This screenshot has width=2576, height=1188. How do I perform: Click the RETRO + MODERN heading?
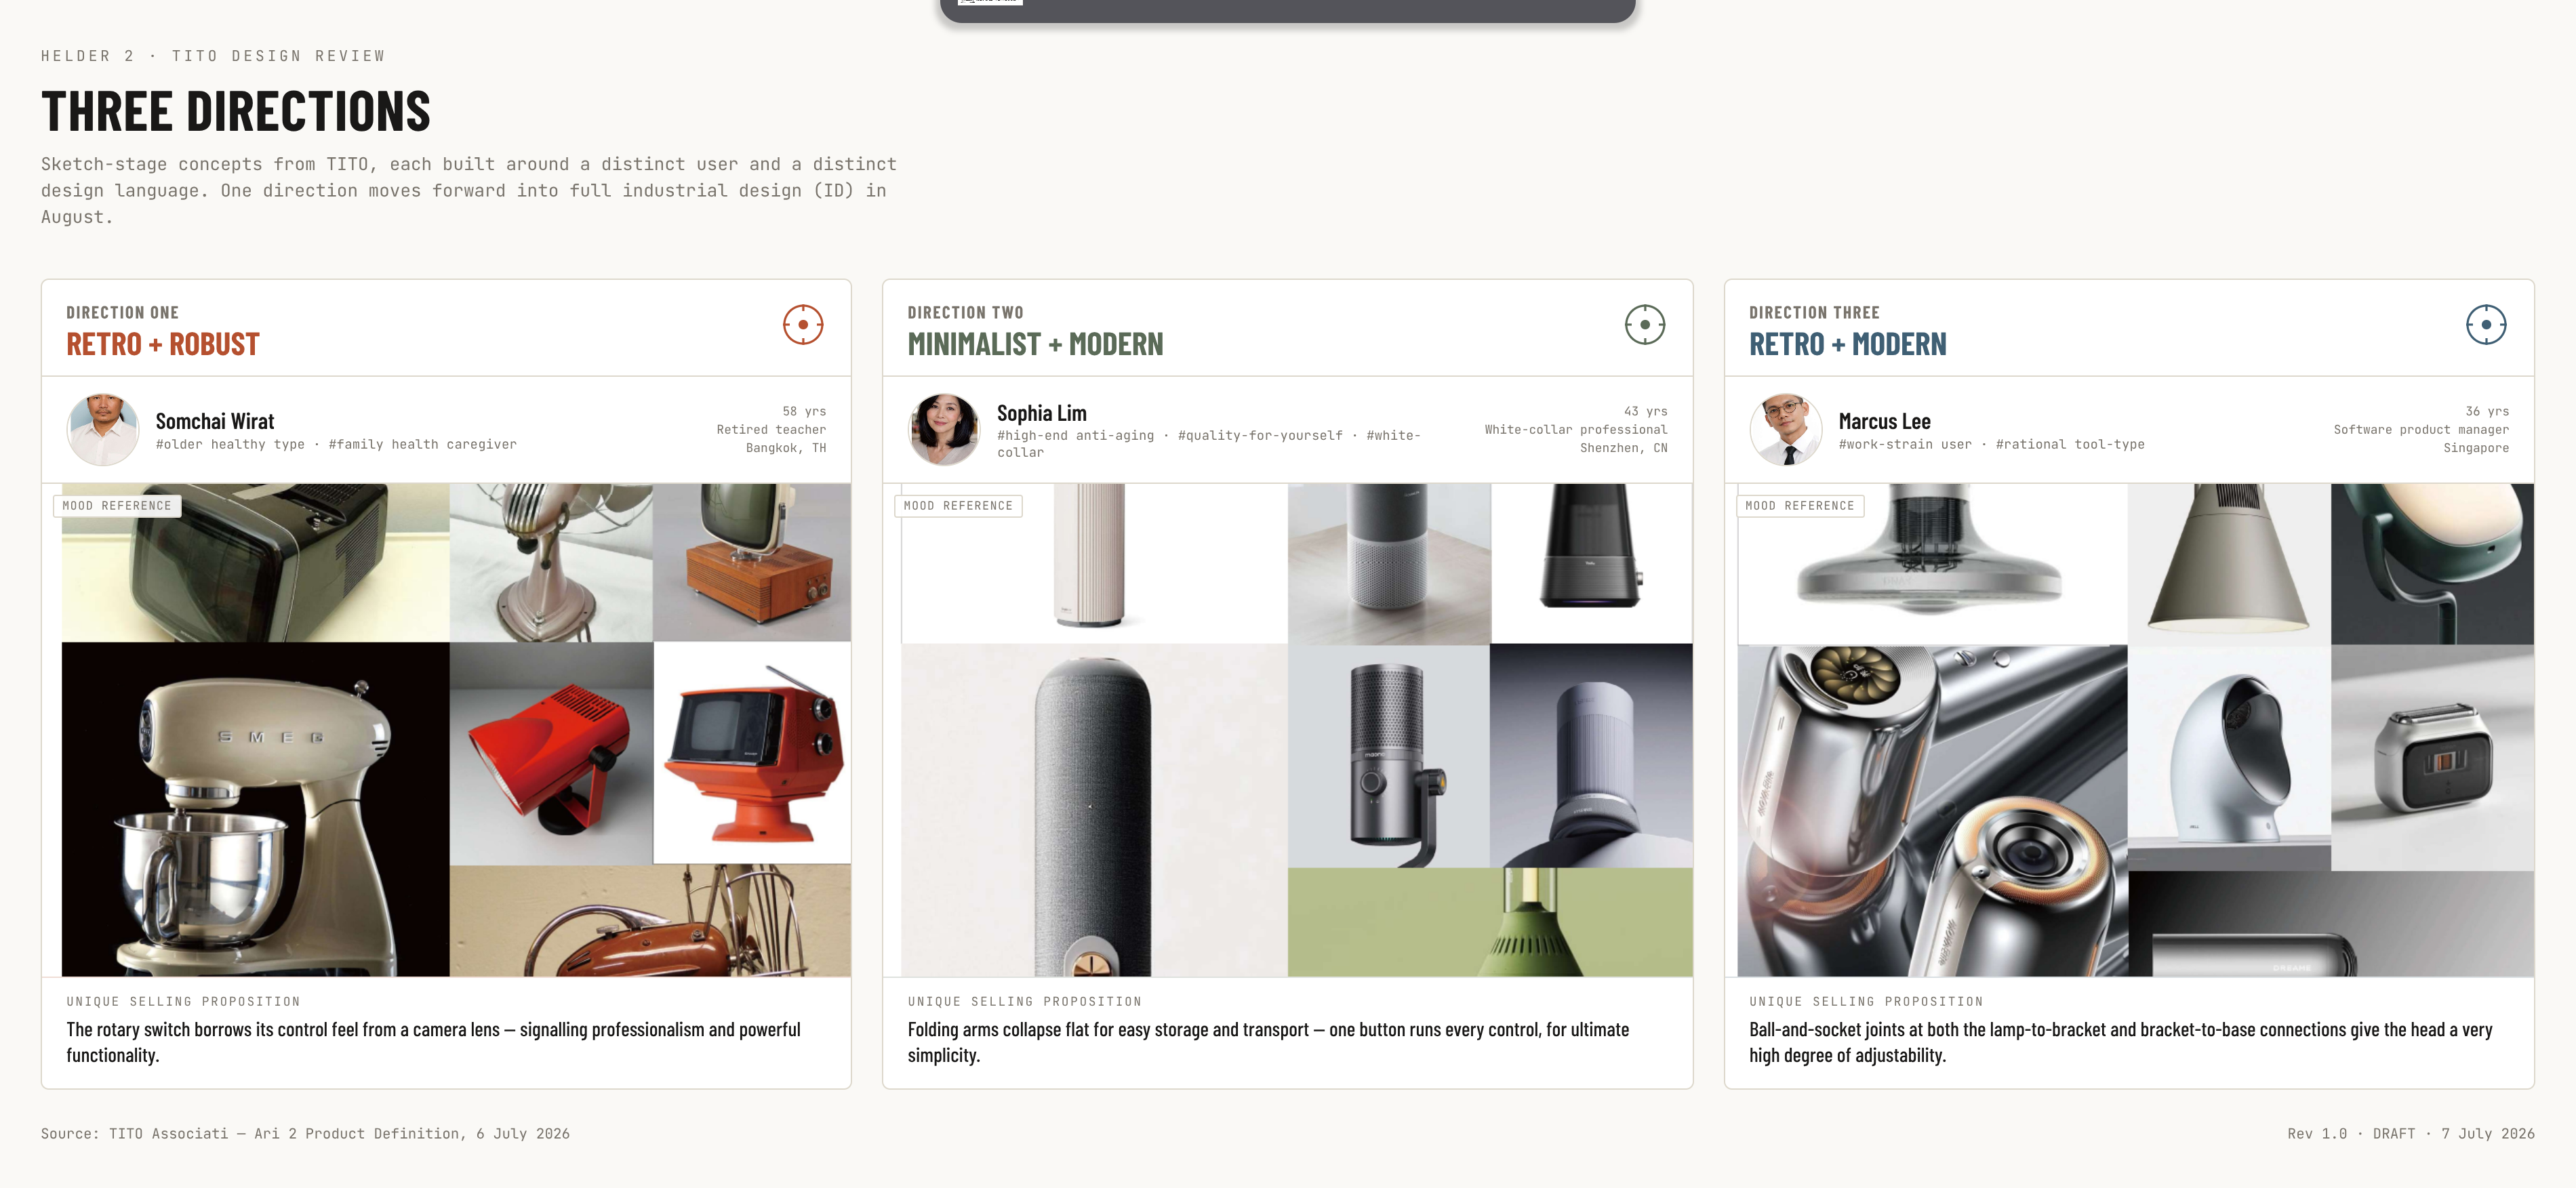click(1847, 344)
